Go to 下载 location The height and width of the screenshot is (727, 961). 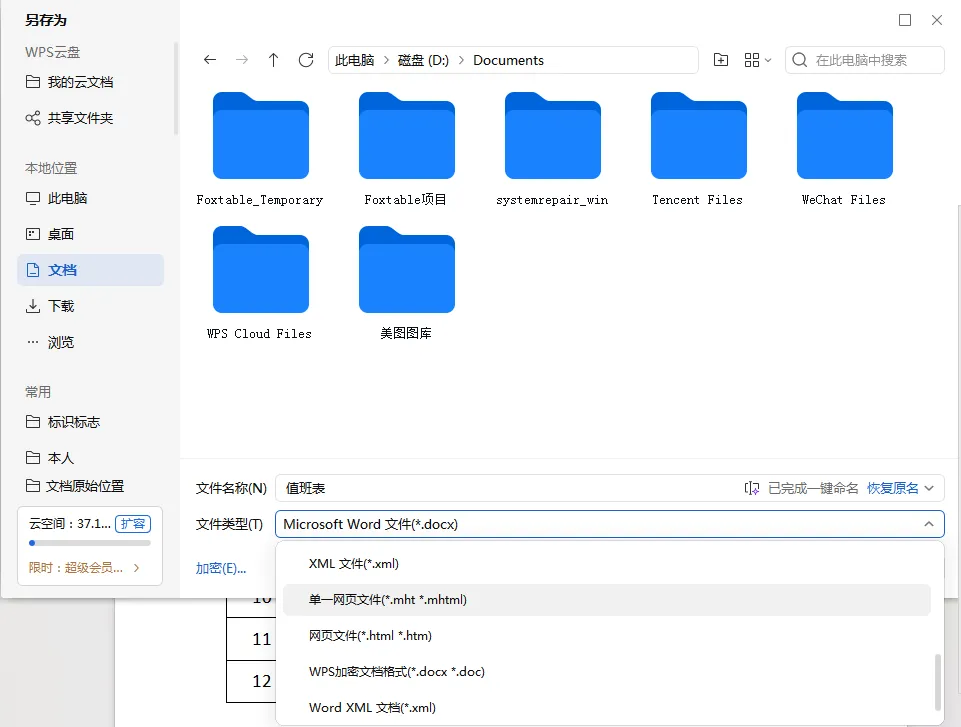tap(91, 306)
